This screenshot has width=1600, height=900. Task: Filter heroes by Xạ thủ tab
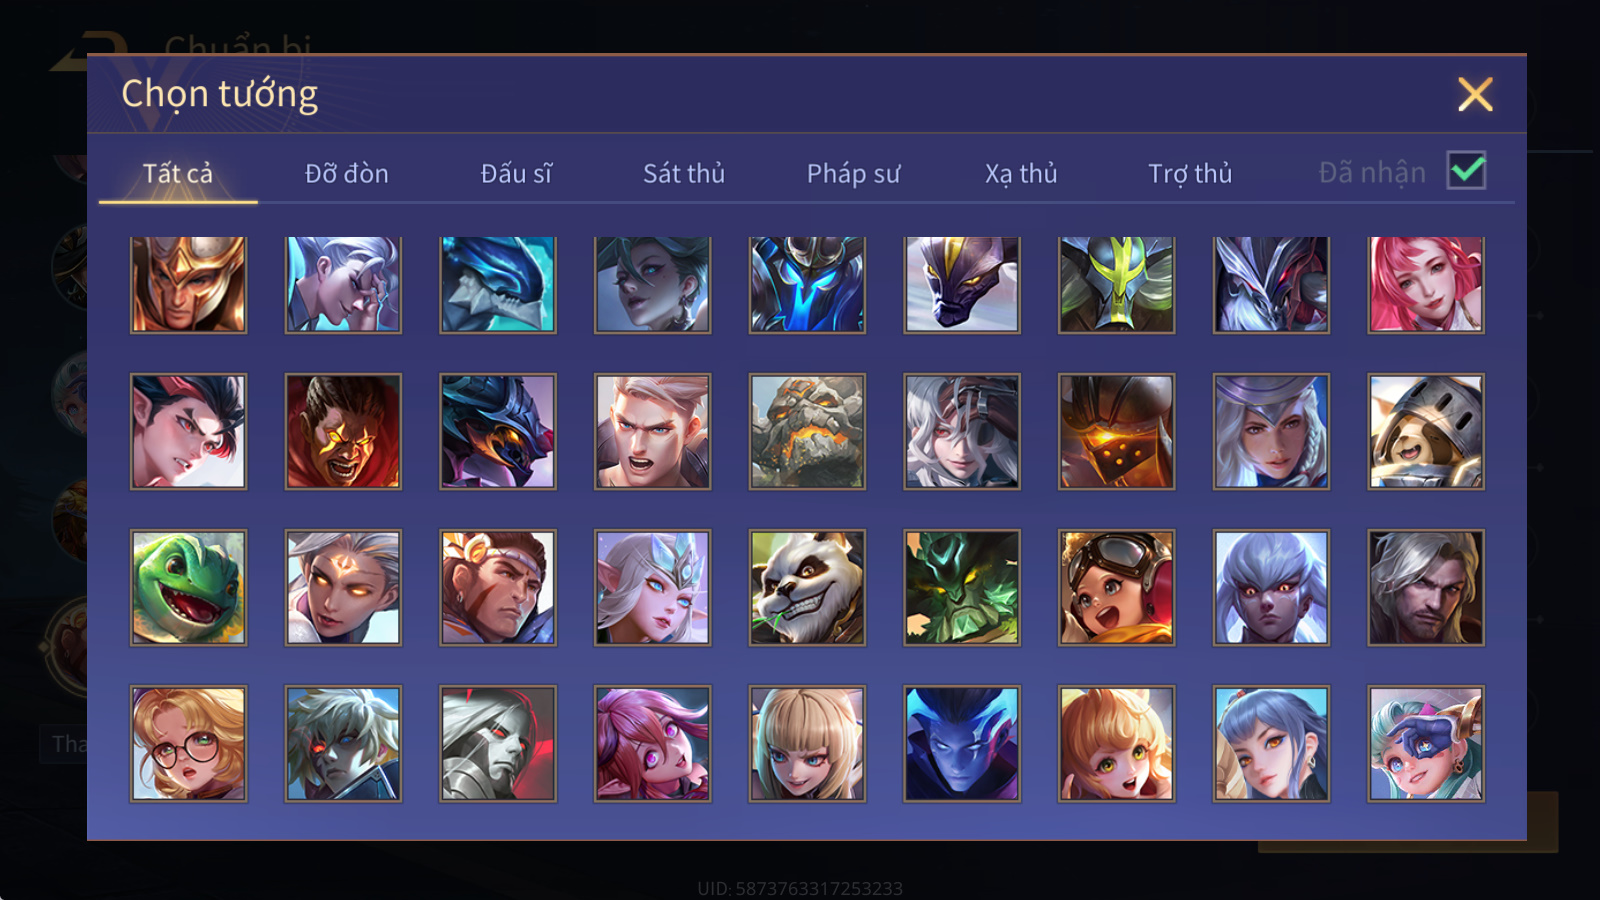(1021, 173)
